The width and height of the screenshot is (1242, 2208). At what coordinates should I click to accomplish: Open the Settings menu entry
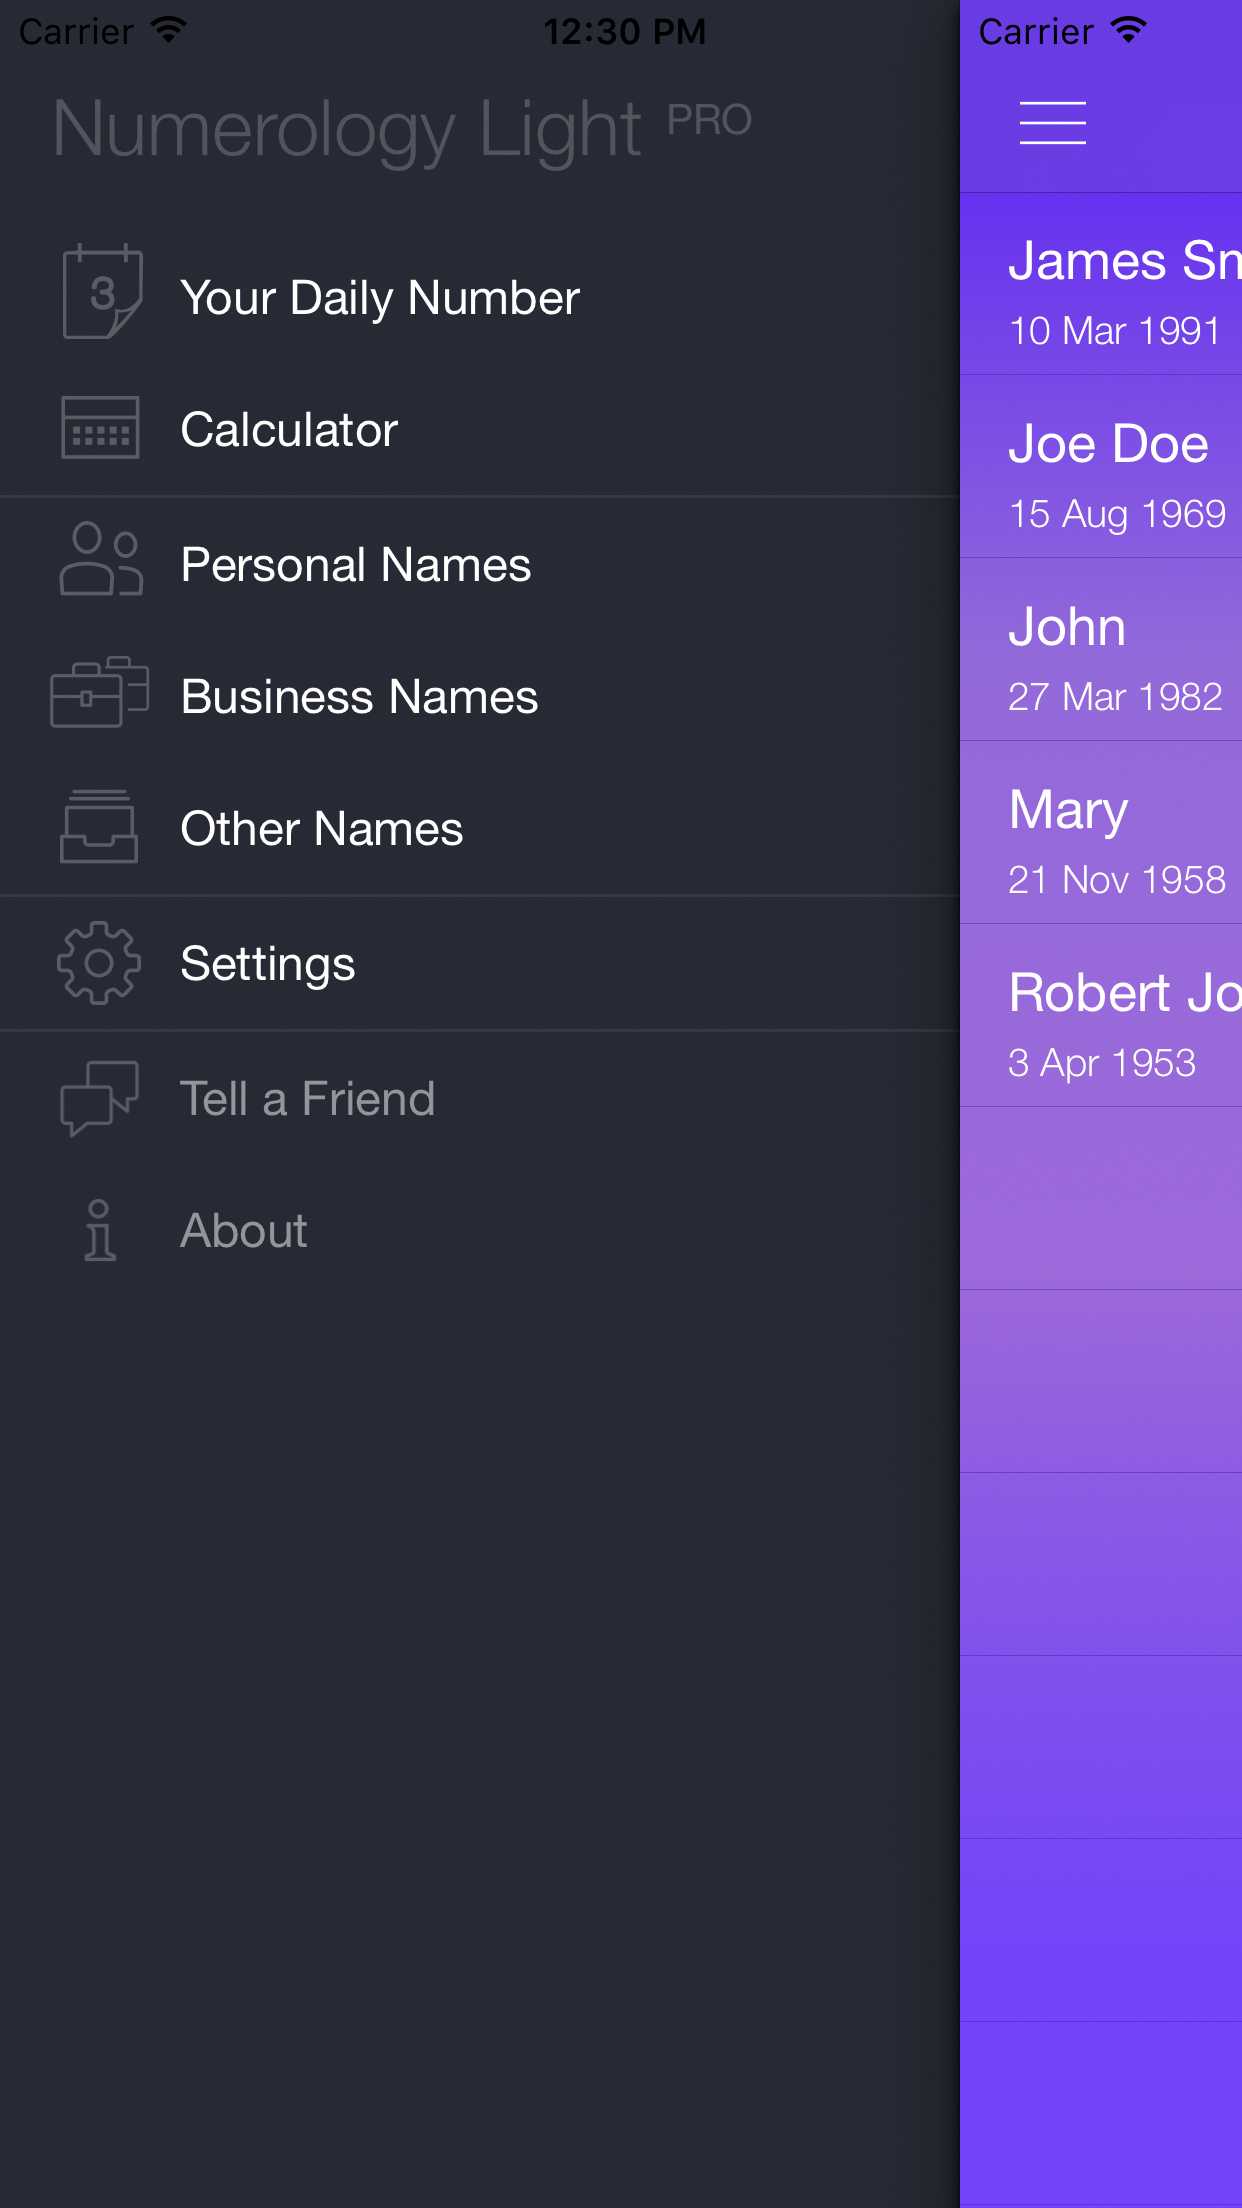coord(268,964)
